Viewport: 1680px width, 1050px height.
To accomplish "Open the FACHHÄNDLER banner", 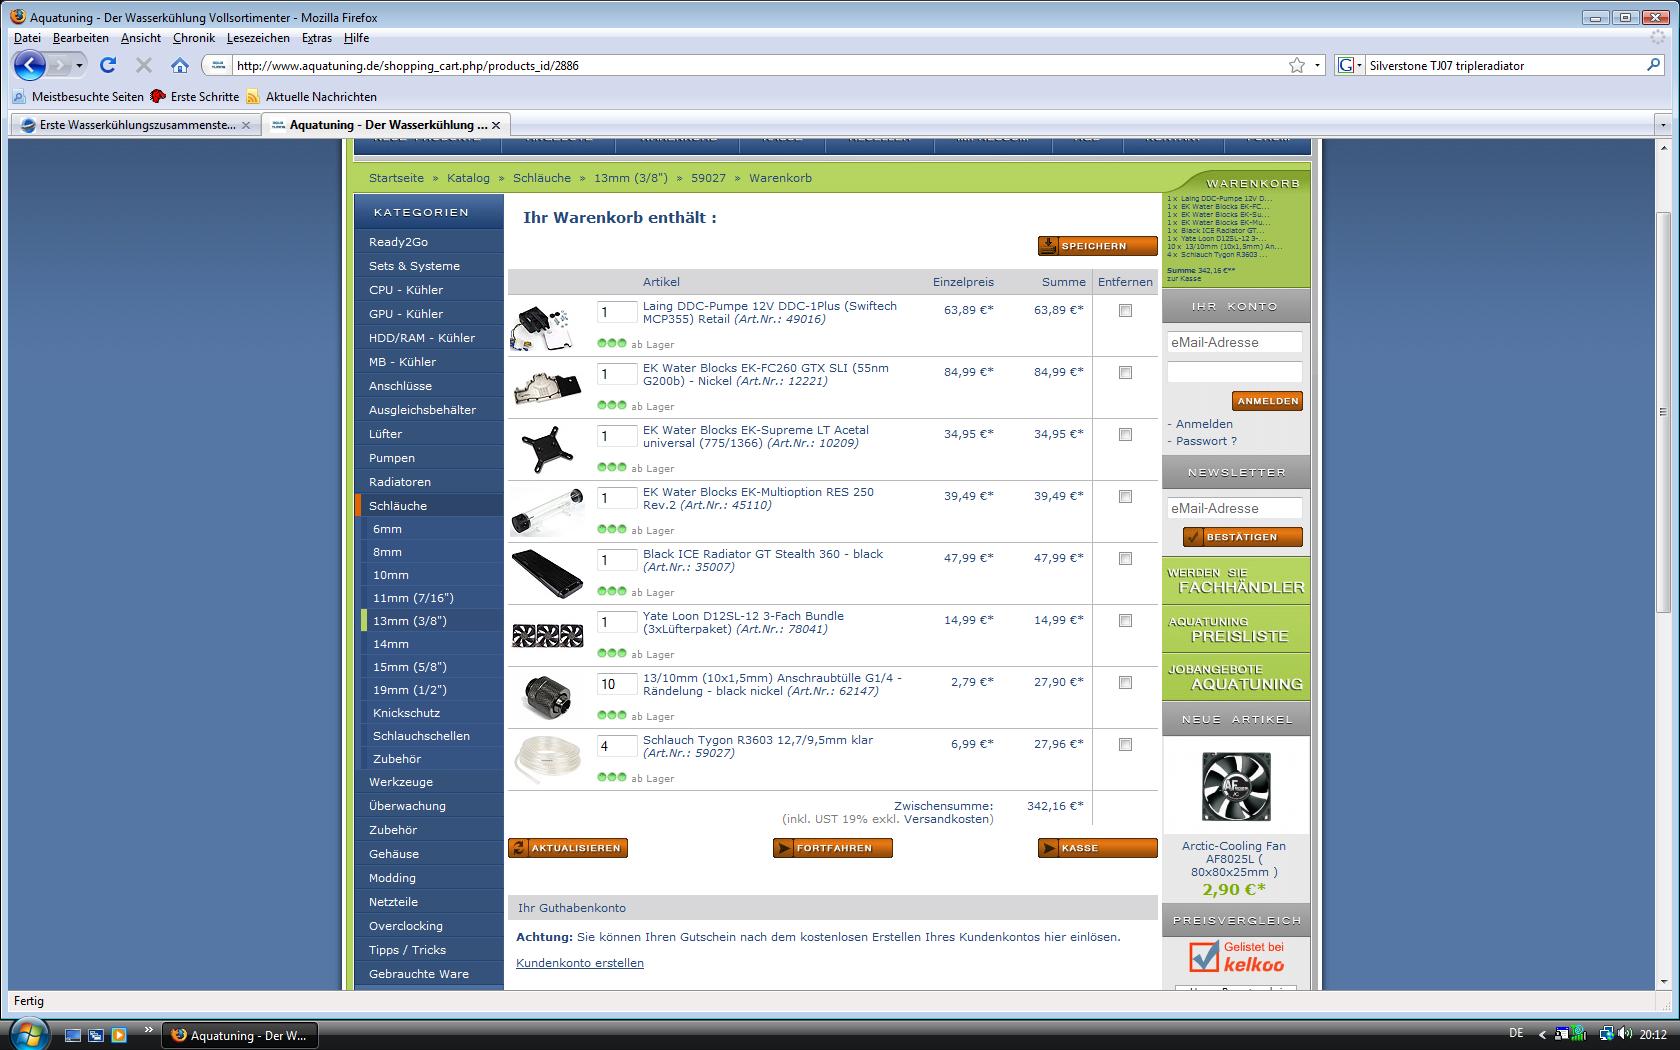I will (x=1236, y=580).
